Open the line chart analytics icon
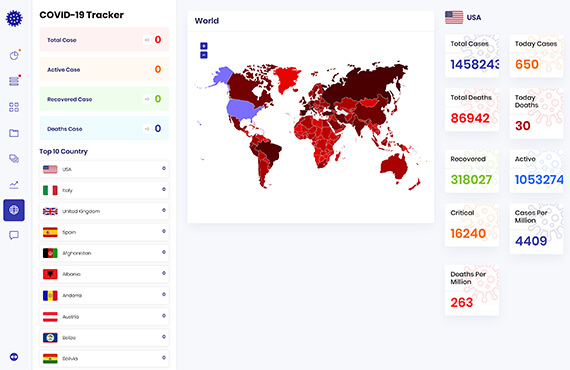570x370 pixels. [14, 185]
